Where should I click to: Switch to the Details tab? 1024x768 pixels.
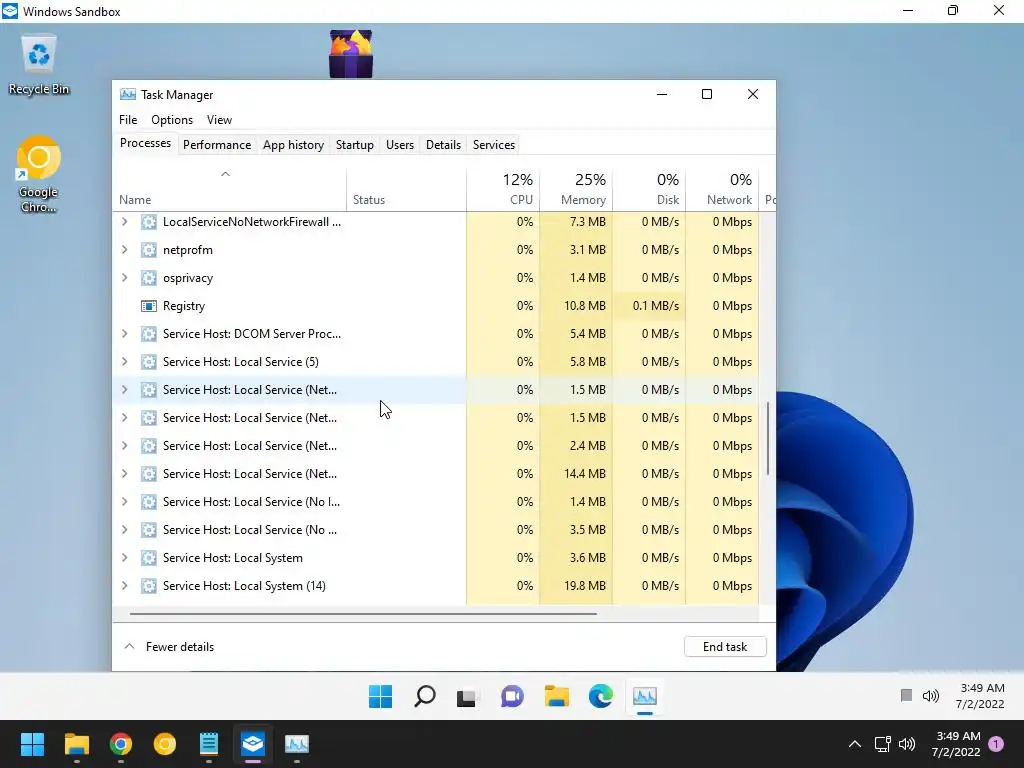443,144
